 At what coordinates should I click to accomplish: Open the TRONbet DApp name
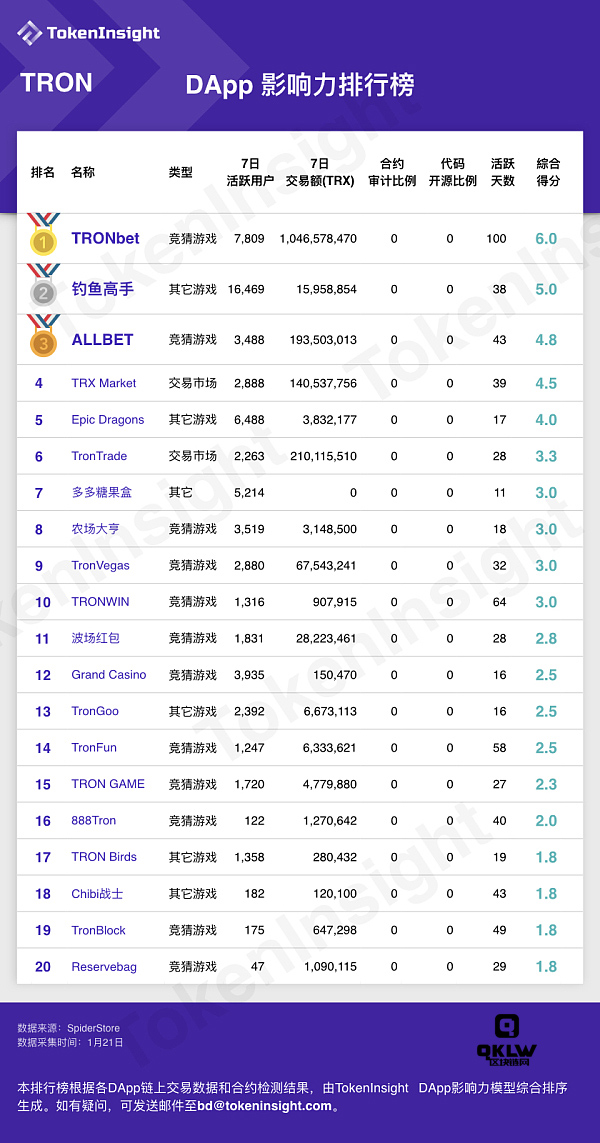pos(105,238)
